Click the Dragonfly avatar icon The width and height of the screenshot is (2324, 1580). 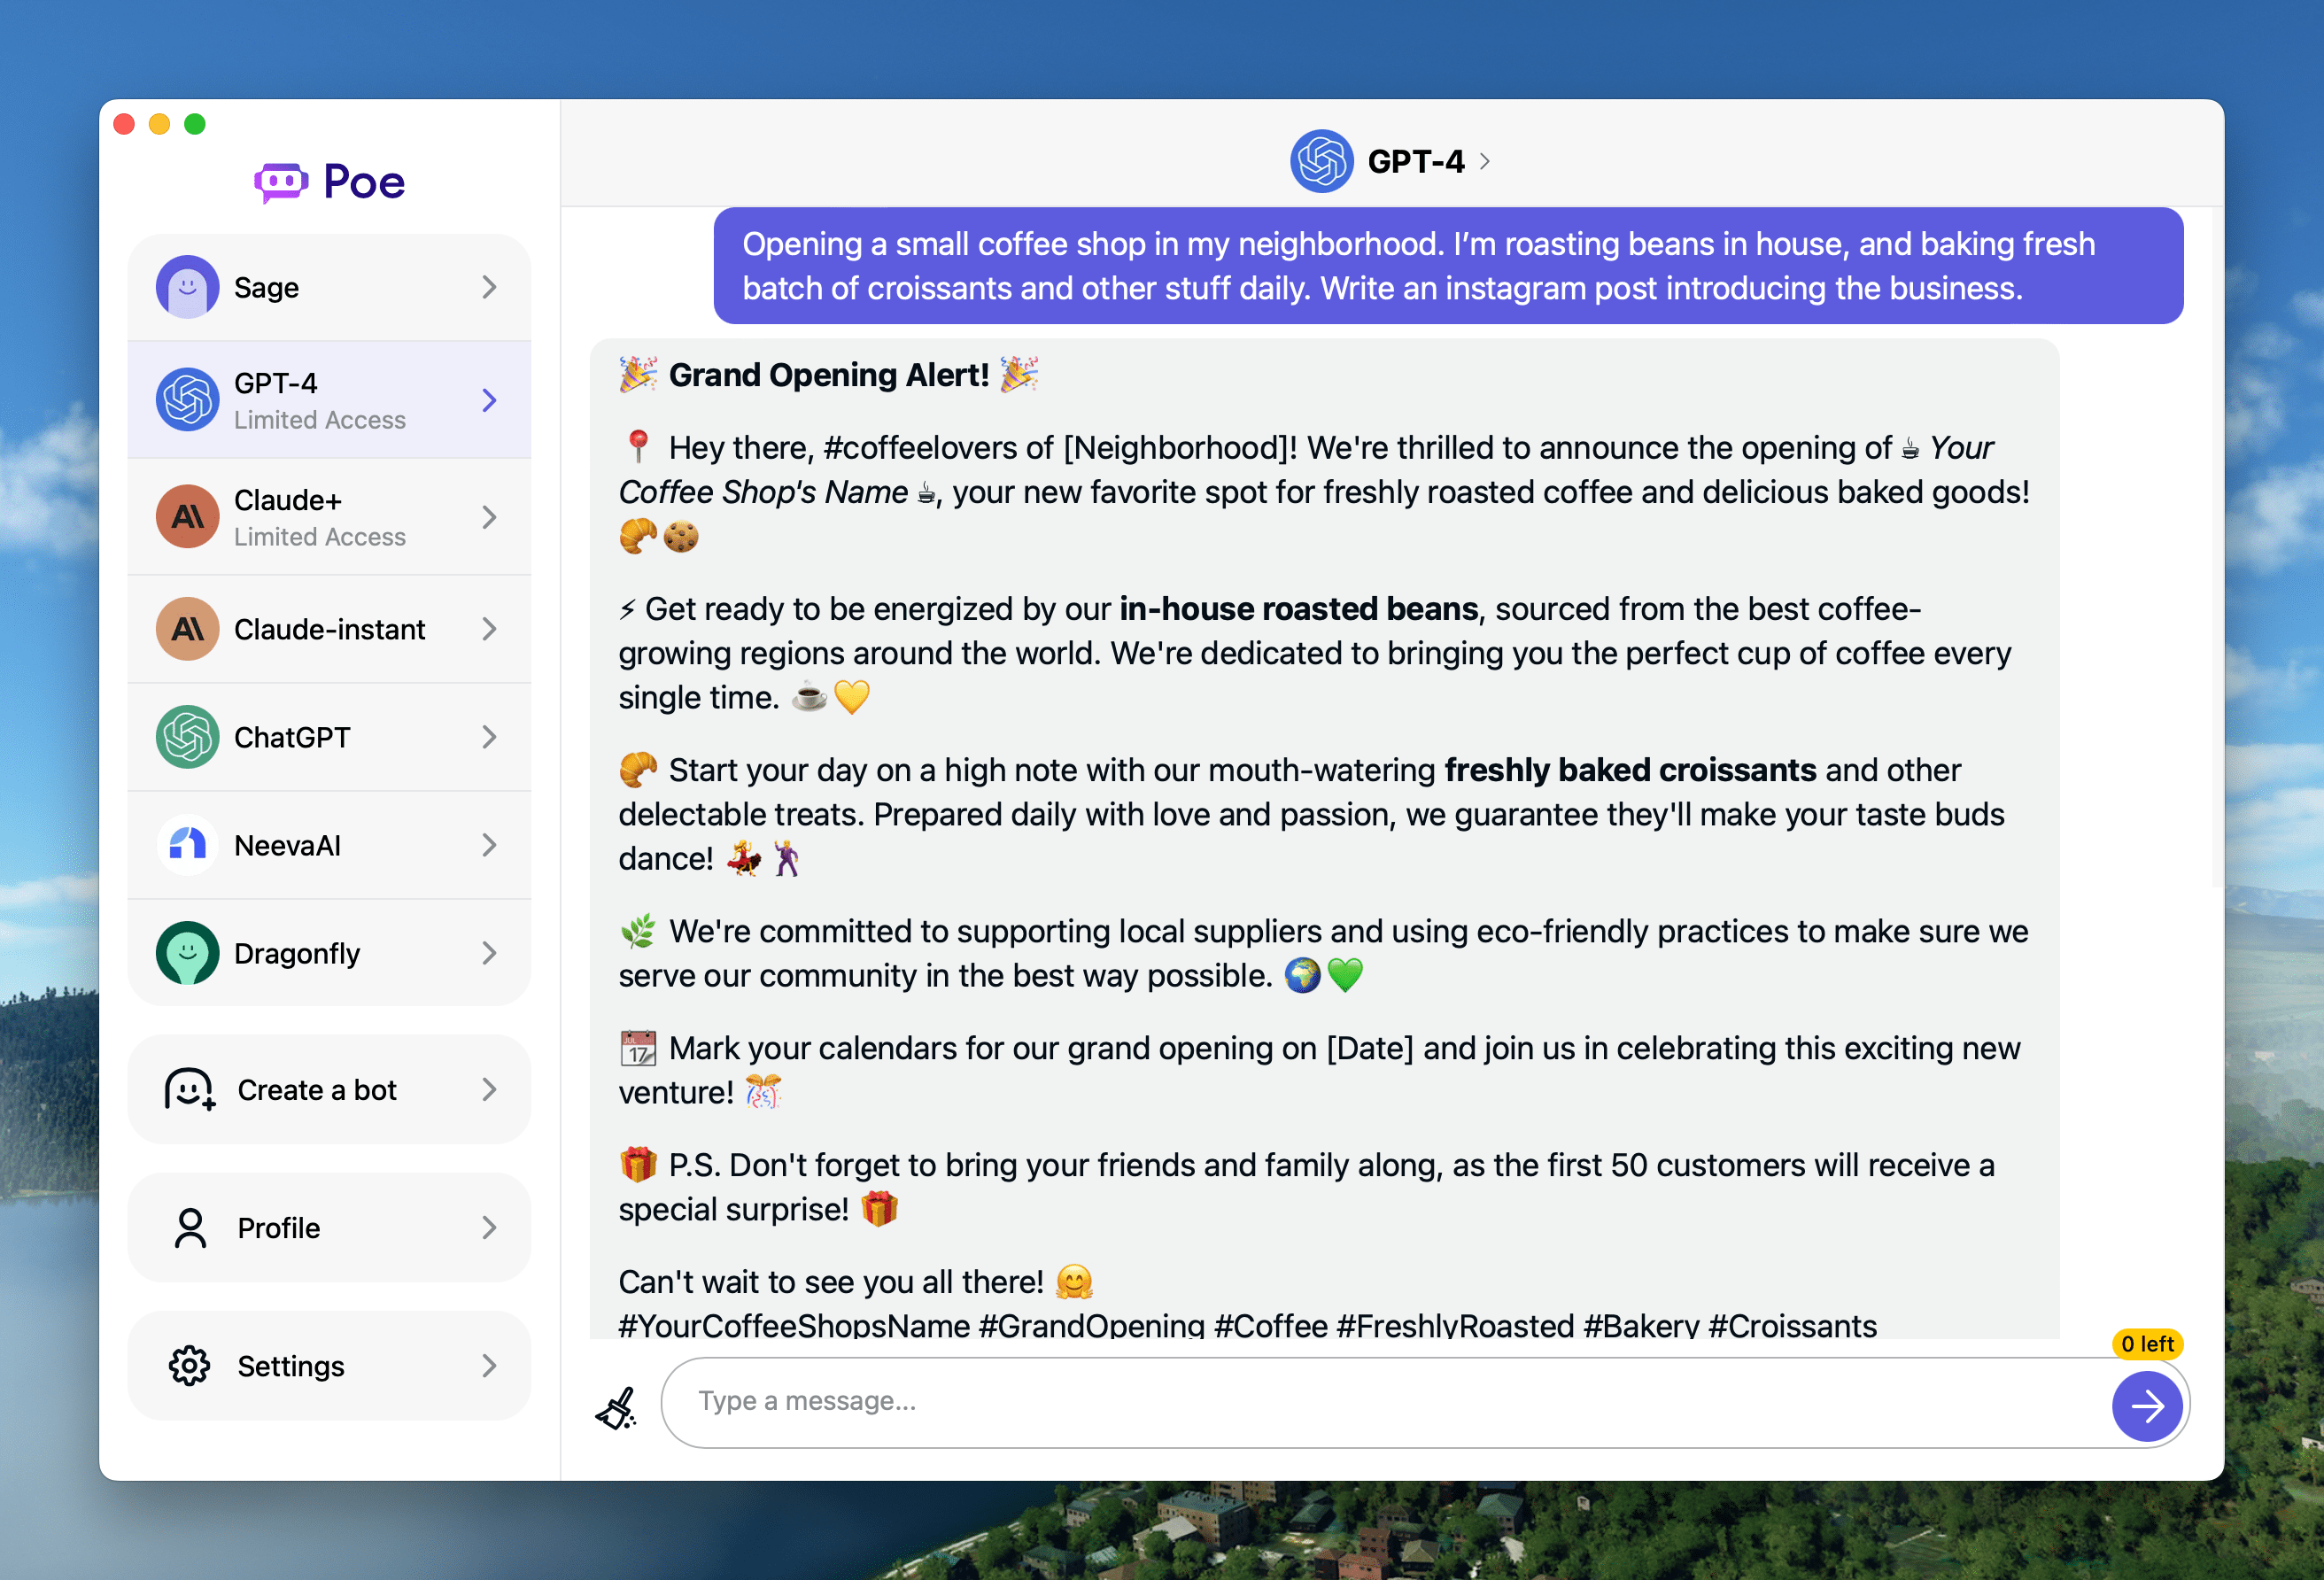[x=187, y=953]
